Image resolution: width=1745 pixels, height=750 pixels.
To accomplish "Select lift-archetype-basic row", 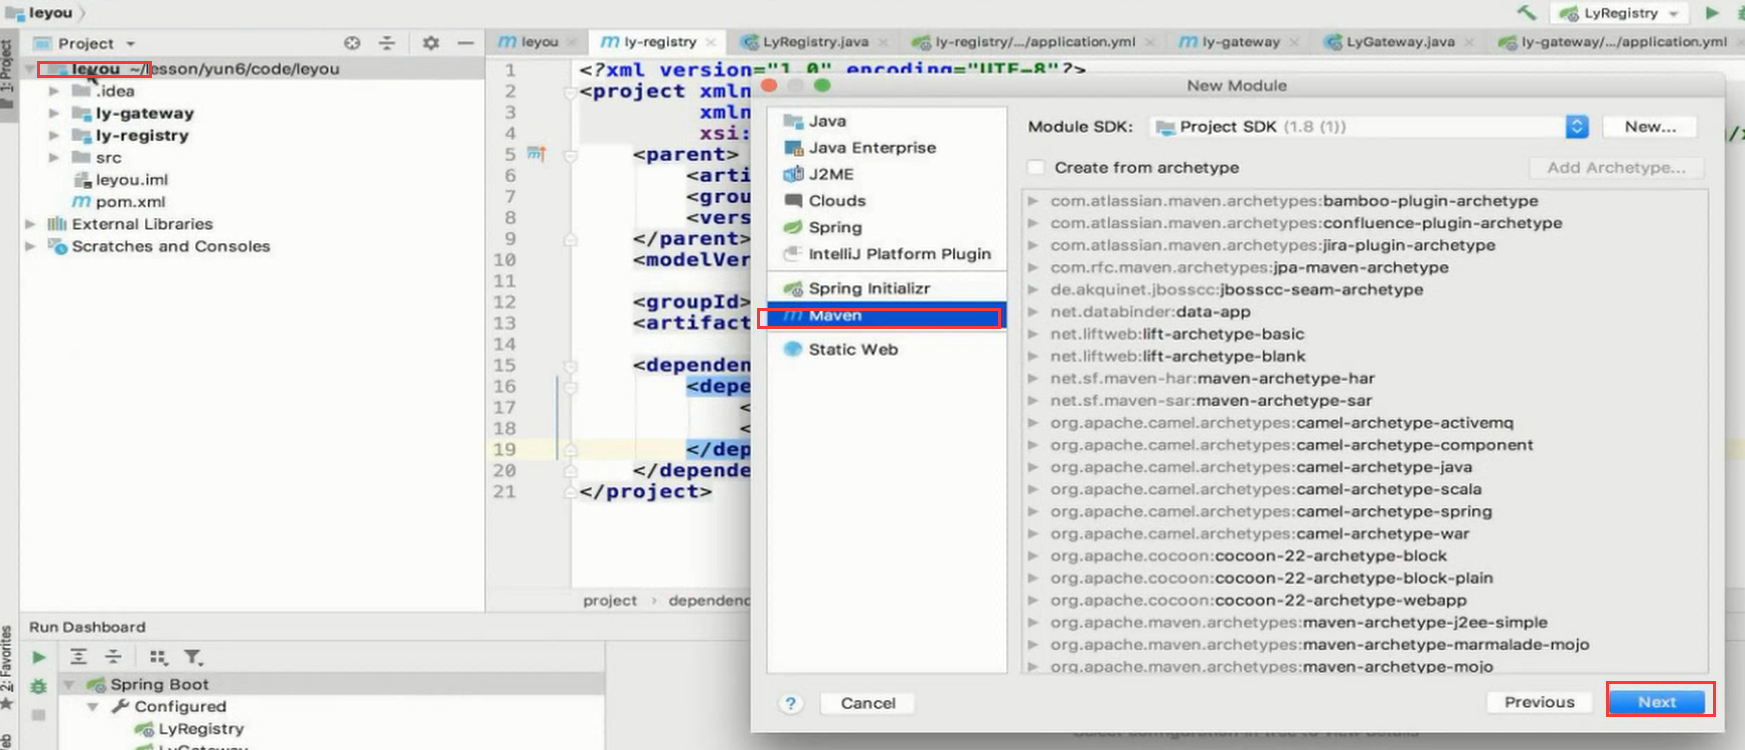I will coord(1365,334).
